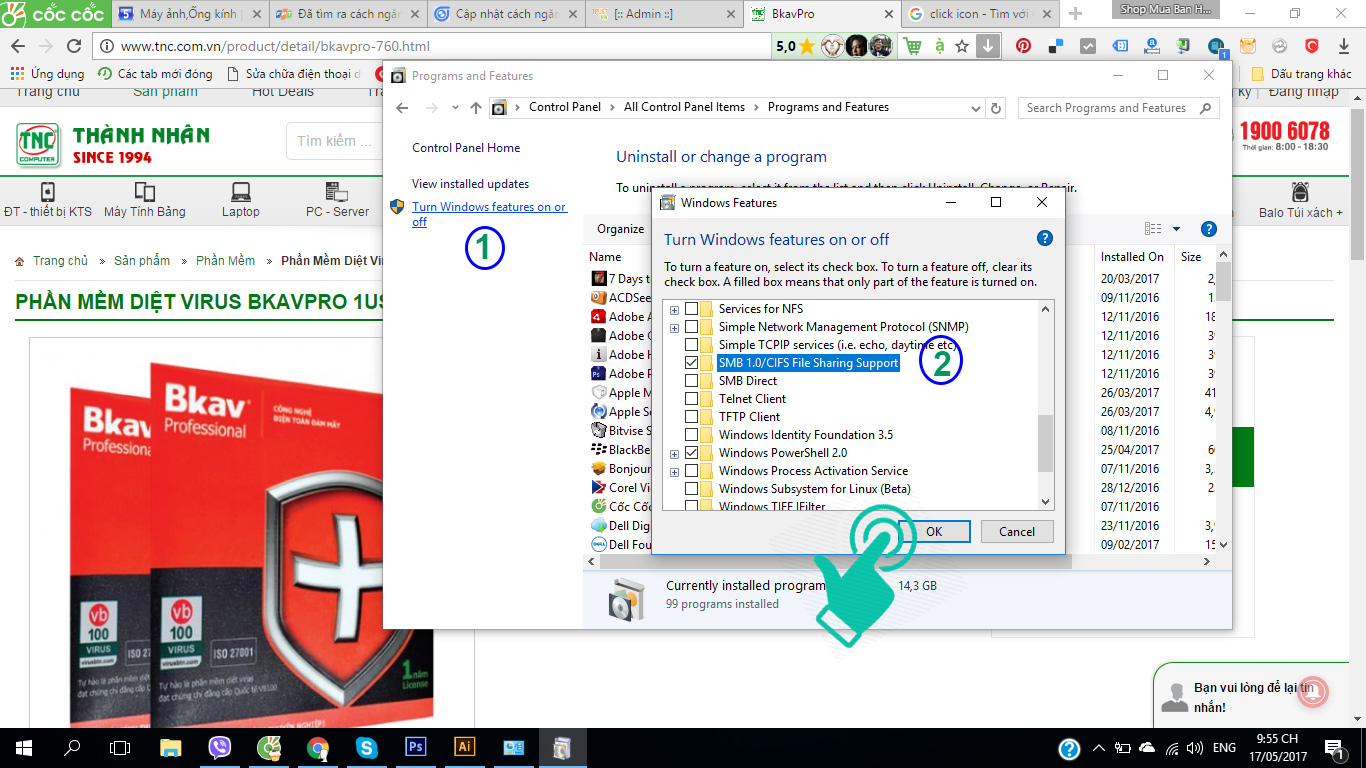Click the Pinterest extension icon in the browser toolbar

point(1024,46)
